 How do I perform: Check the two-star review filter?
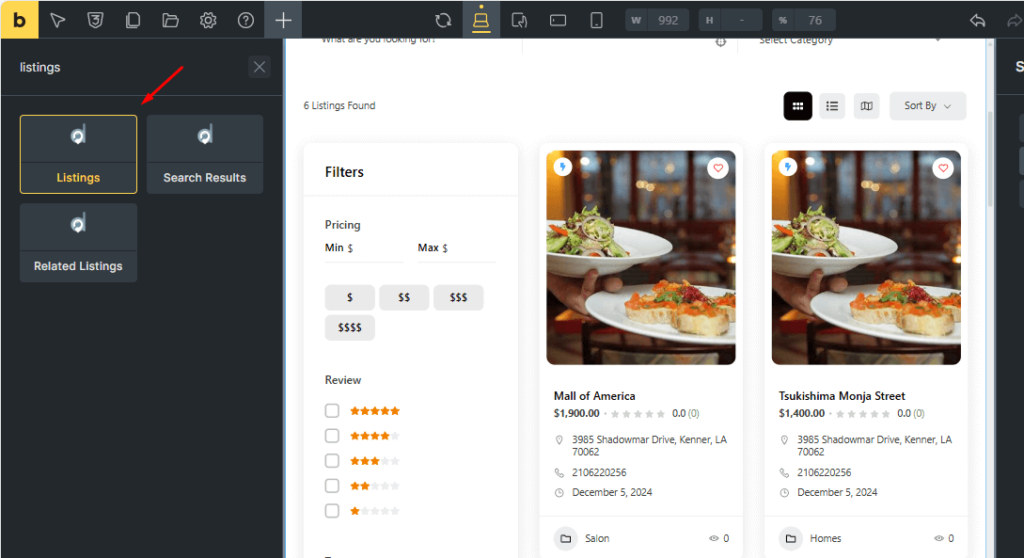click(x=332, y=485)
